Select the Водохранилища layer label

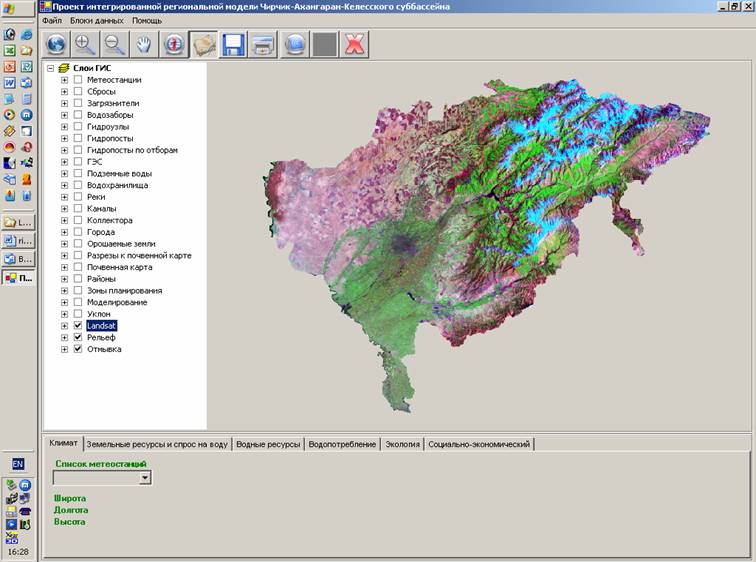[x=119, y=185]
